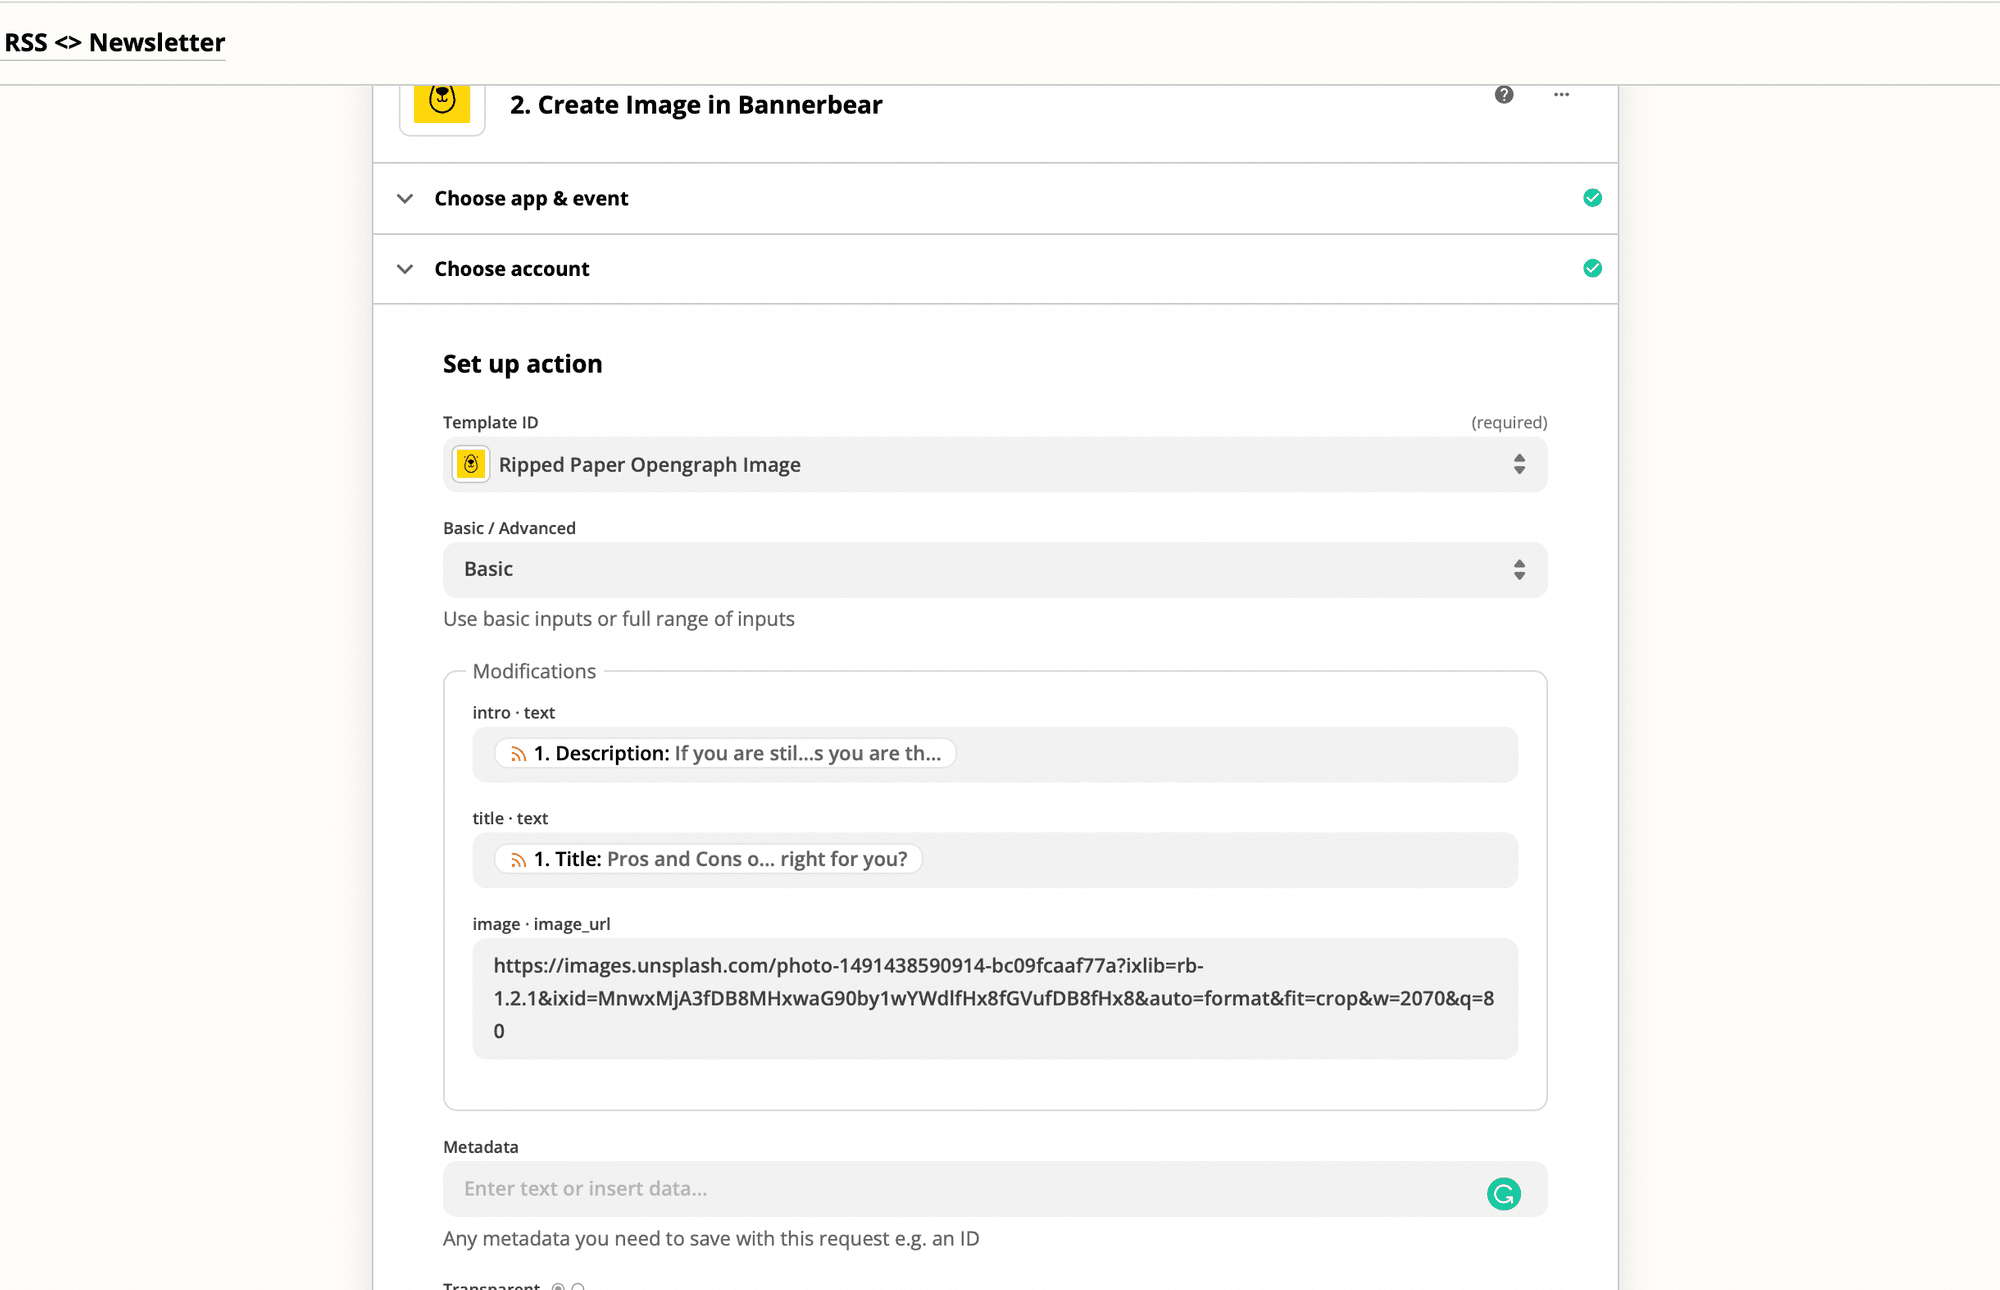Click the Create Image in Bannerbear step title
Image resolution: width=2000 pixels, height=1290 pixels.
(696, 105)
